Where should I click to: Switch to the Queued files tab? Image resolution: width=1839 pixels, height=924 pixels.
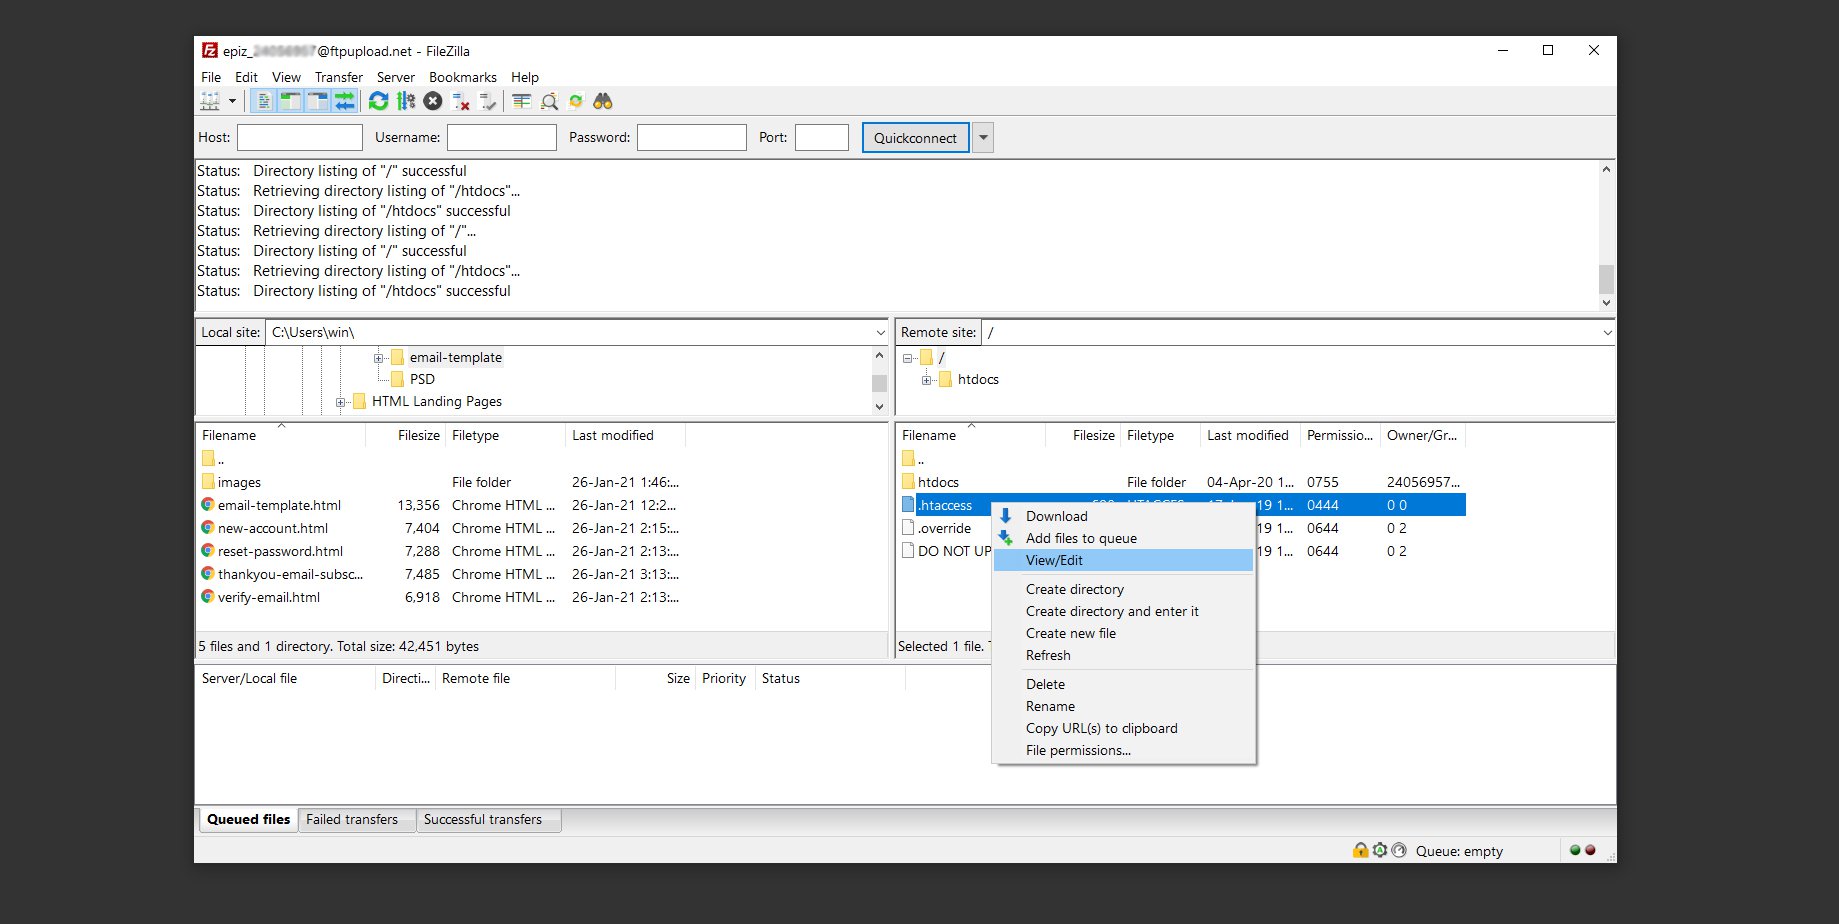(248, 820)
